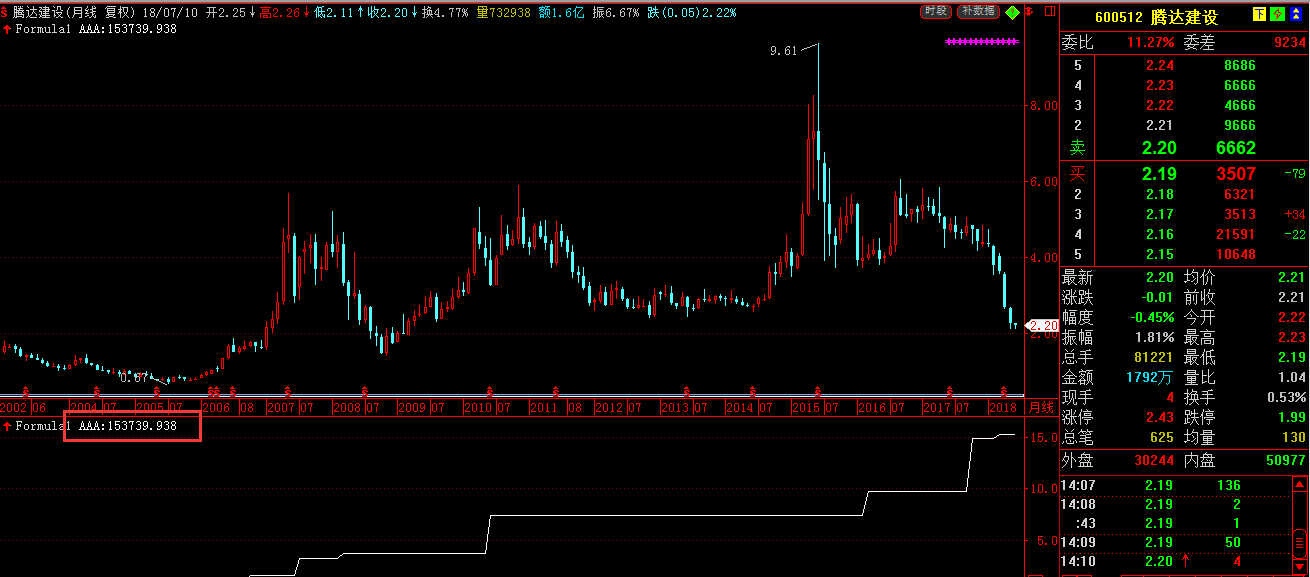Click the info marker above 2010 07

(x=490, y=390)
